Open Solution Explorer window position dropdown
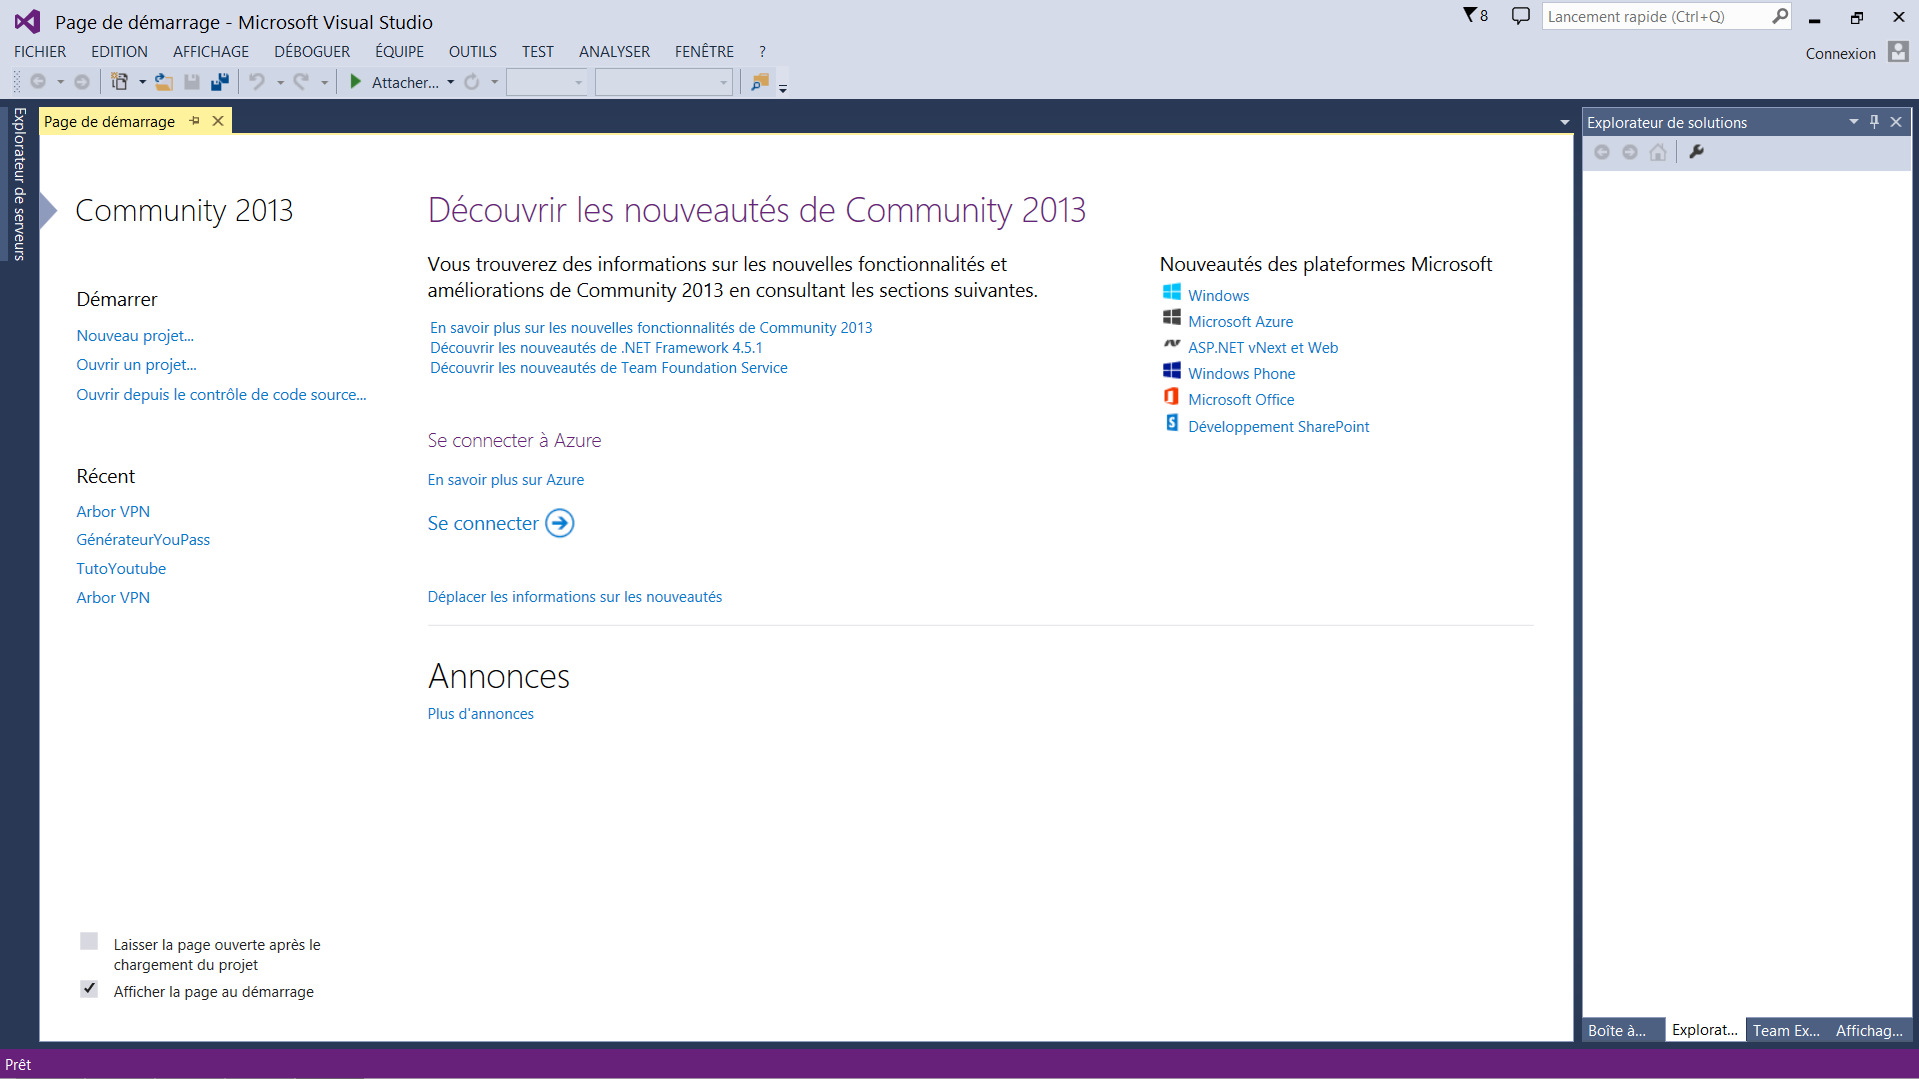This screenshot has width=1919, height=1079. click(x=1854, y=121)
